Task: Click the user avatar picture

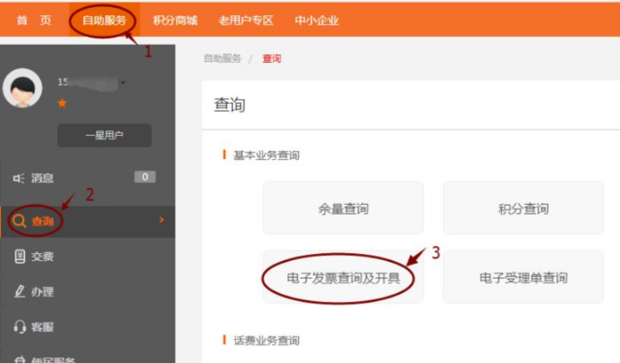Action: click(x=23, y=88)
